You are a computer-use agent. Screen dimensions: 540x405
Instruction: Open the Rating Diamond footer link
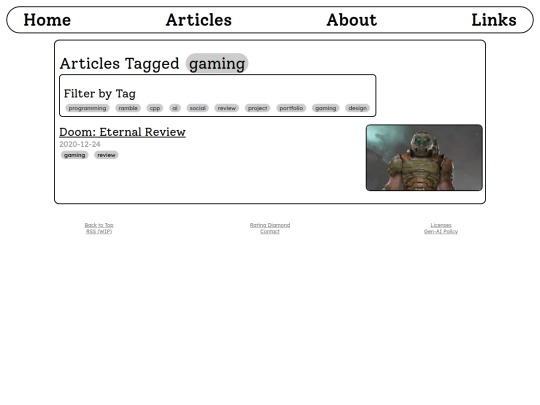[x=270, y=225]
